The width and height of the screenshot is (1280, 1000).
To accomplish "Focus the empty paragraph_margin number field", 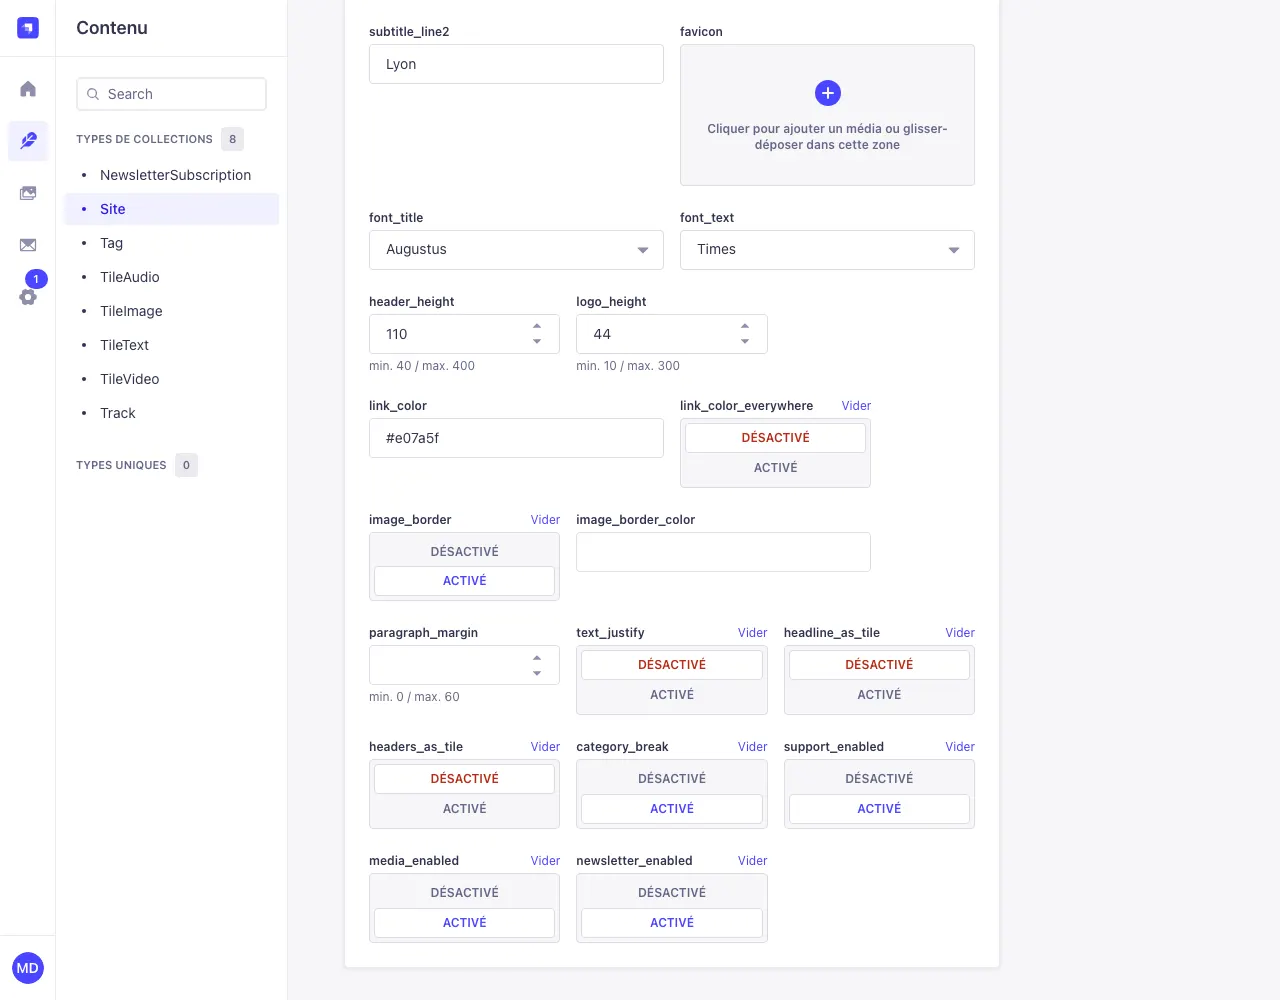I will coord(464,666).
